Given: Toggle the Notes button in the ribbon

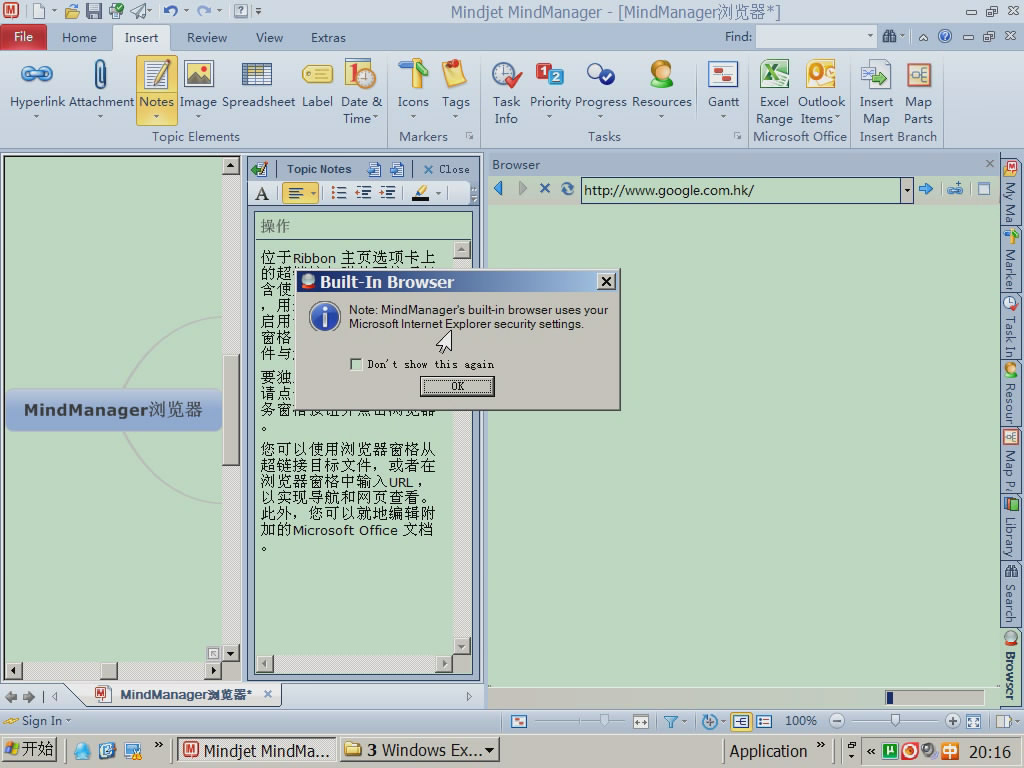Looking at the screenshot, I should pyautogui.click(x=157, y=89).
